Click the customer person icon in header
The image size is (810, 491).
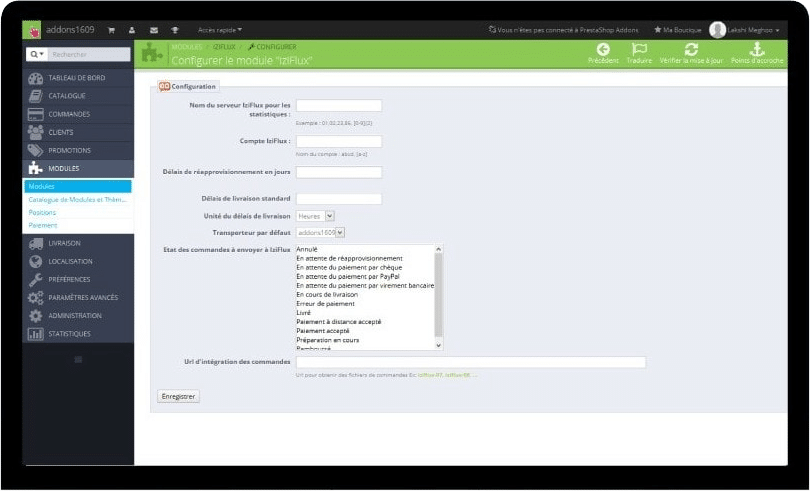[132, 30]
